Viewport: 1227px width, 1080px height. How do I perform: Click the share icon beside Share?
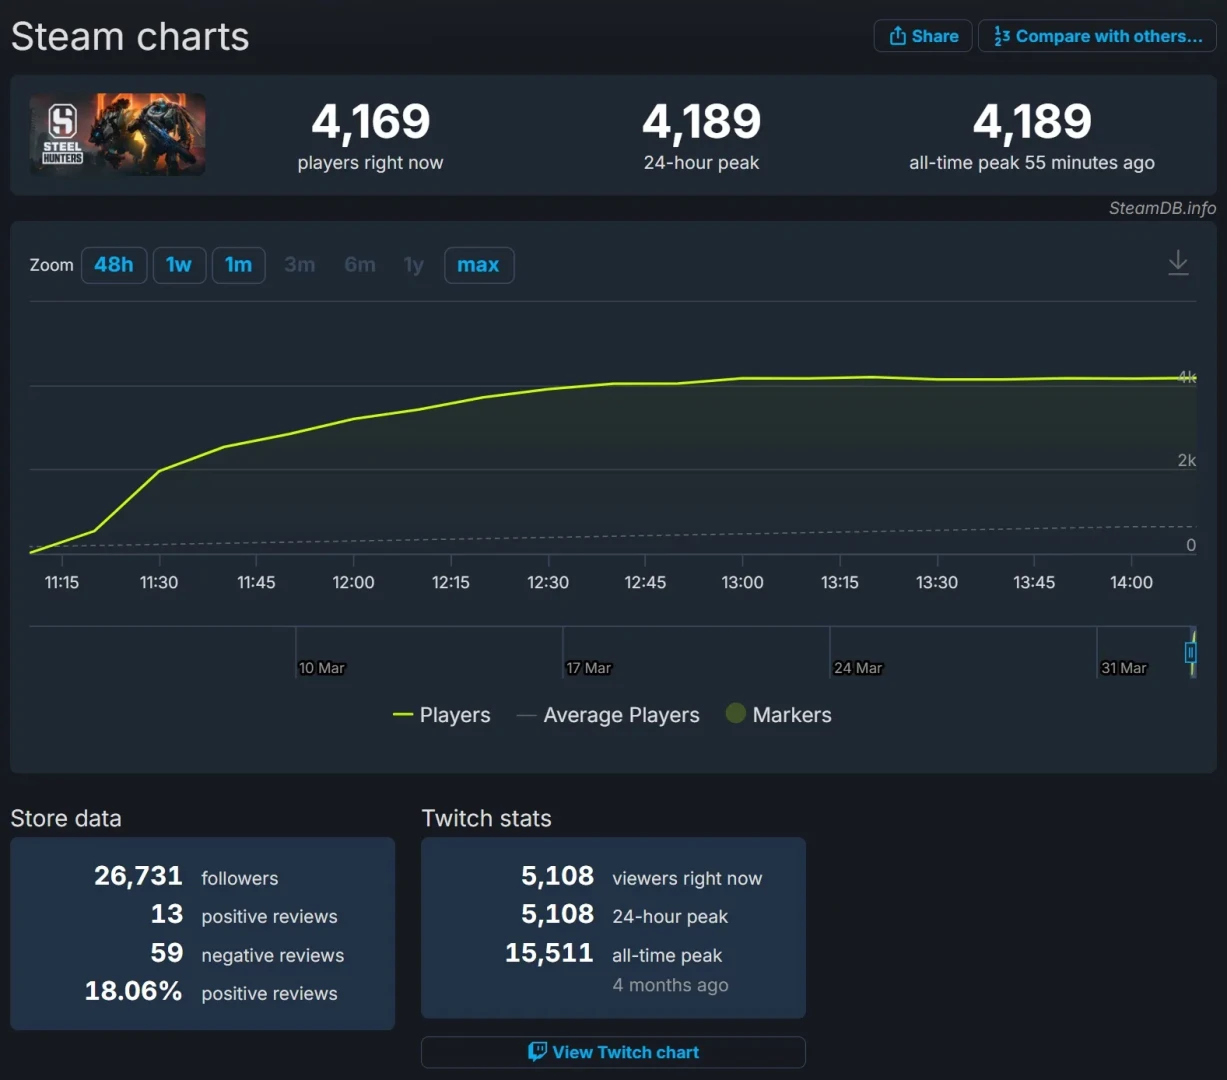click(x=897, y=36)
